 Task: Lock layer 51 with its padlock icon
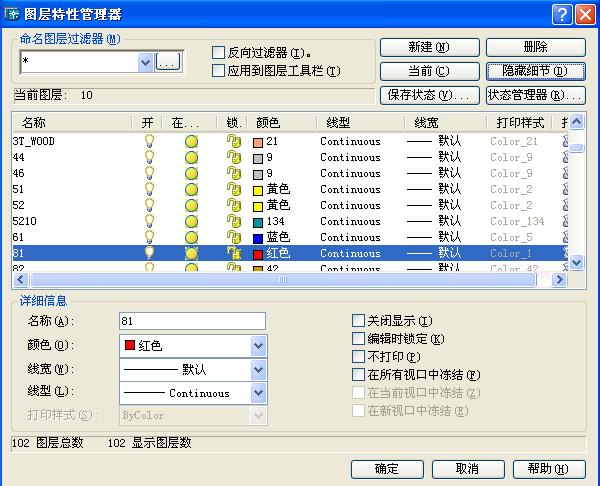(x=234, y=189)
